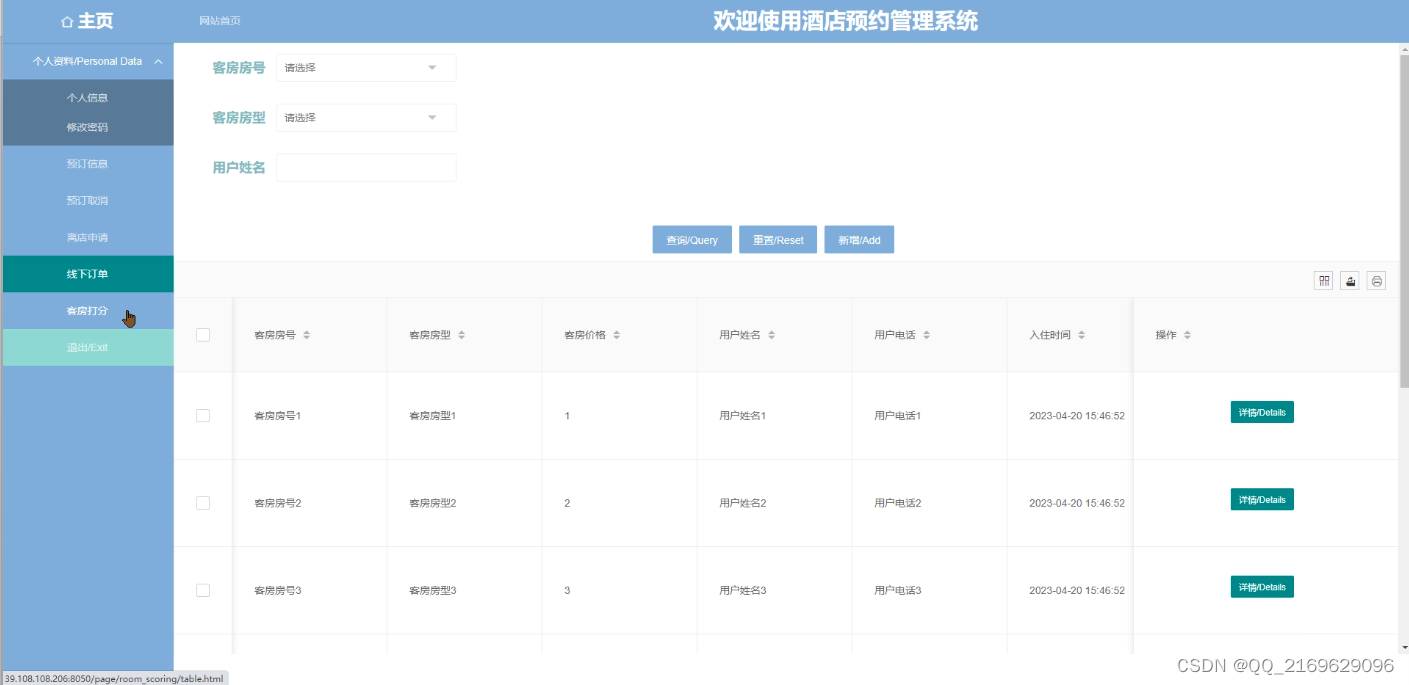Click the 主页 title link
The width and height of the screenshot is (1409, 685).
coord(95,21)
